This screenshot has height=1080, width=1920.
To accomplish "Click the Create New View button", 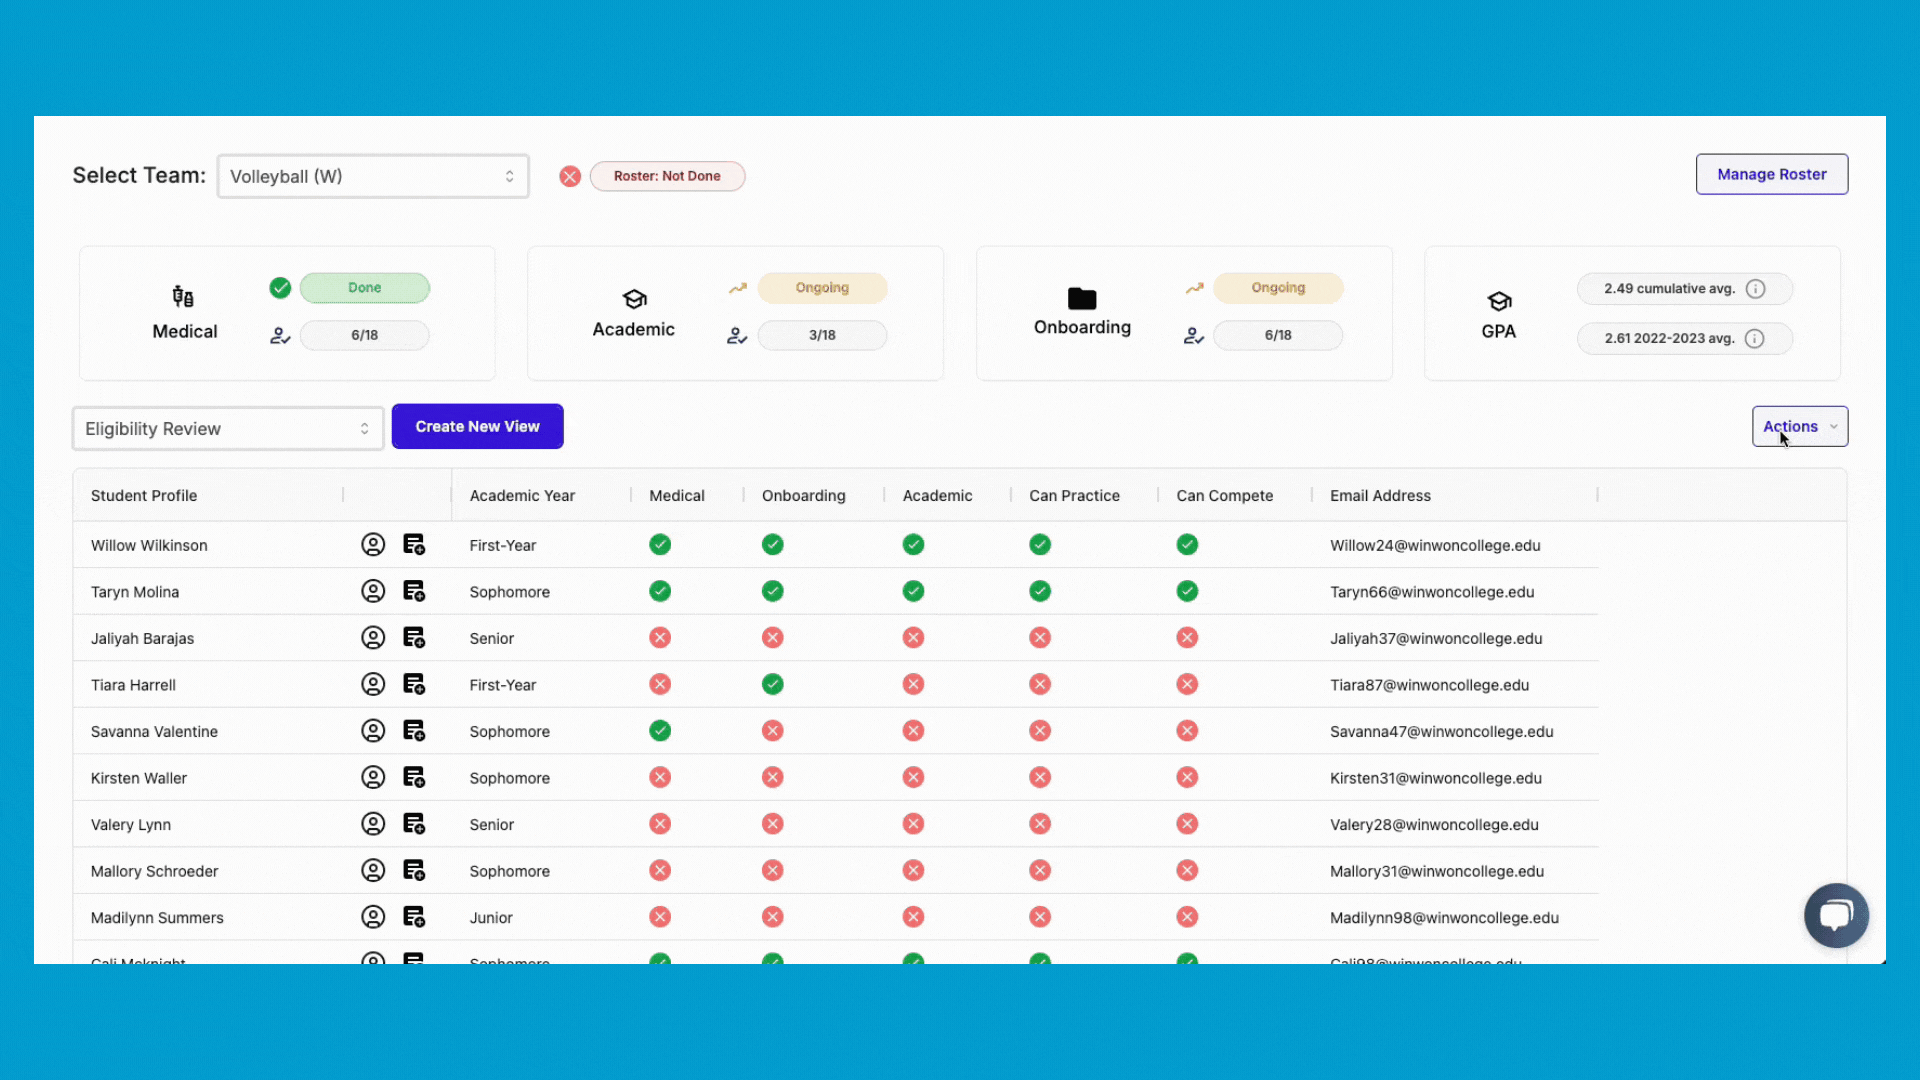I will tap(477, 427).
